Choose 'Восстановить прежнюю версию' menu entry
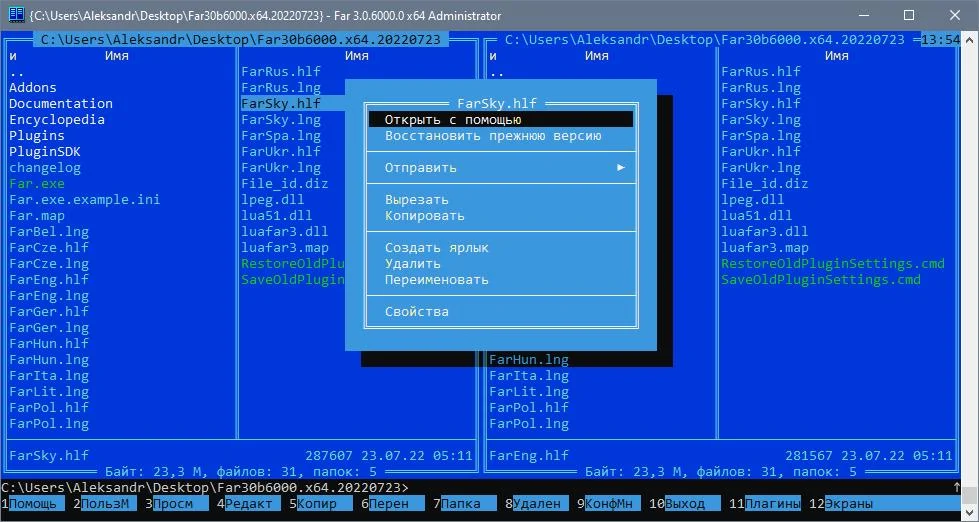Screen dimensions: 979x522 click(x=492, y=136)
